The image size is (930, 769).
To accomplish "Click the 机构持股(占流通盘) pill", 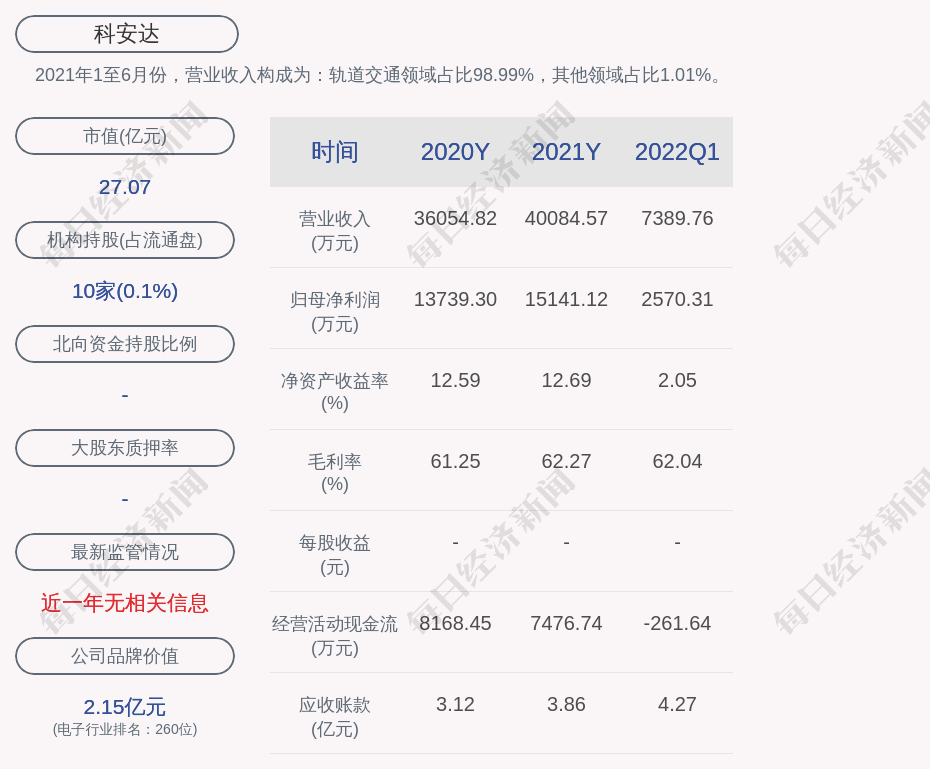I will [x=125, y=240].
